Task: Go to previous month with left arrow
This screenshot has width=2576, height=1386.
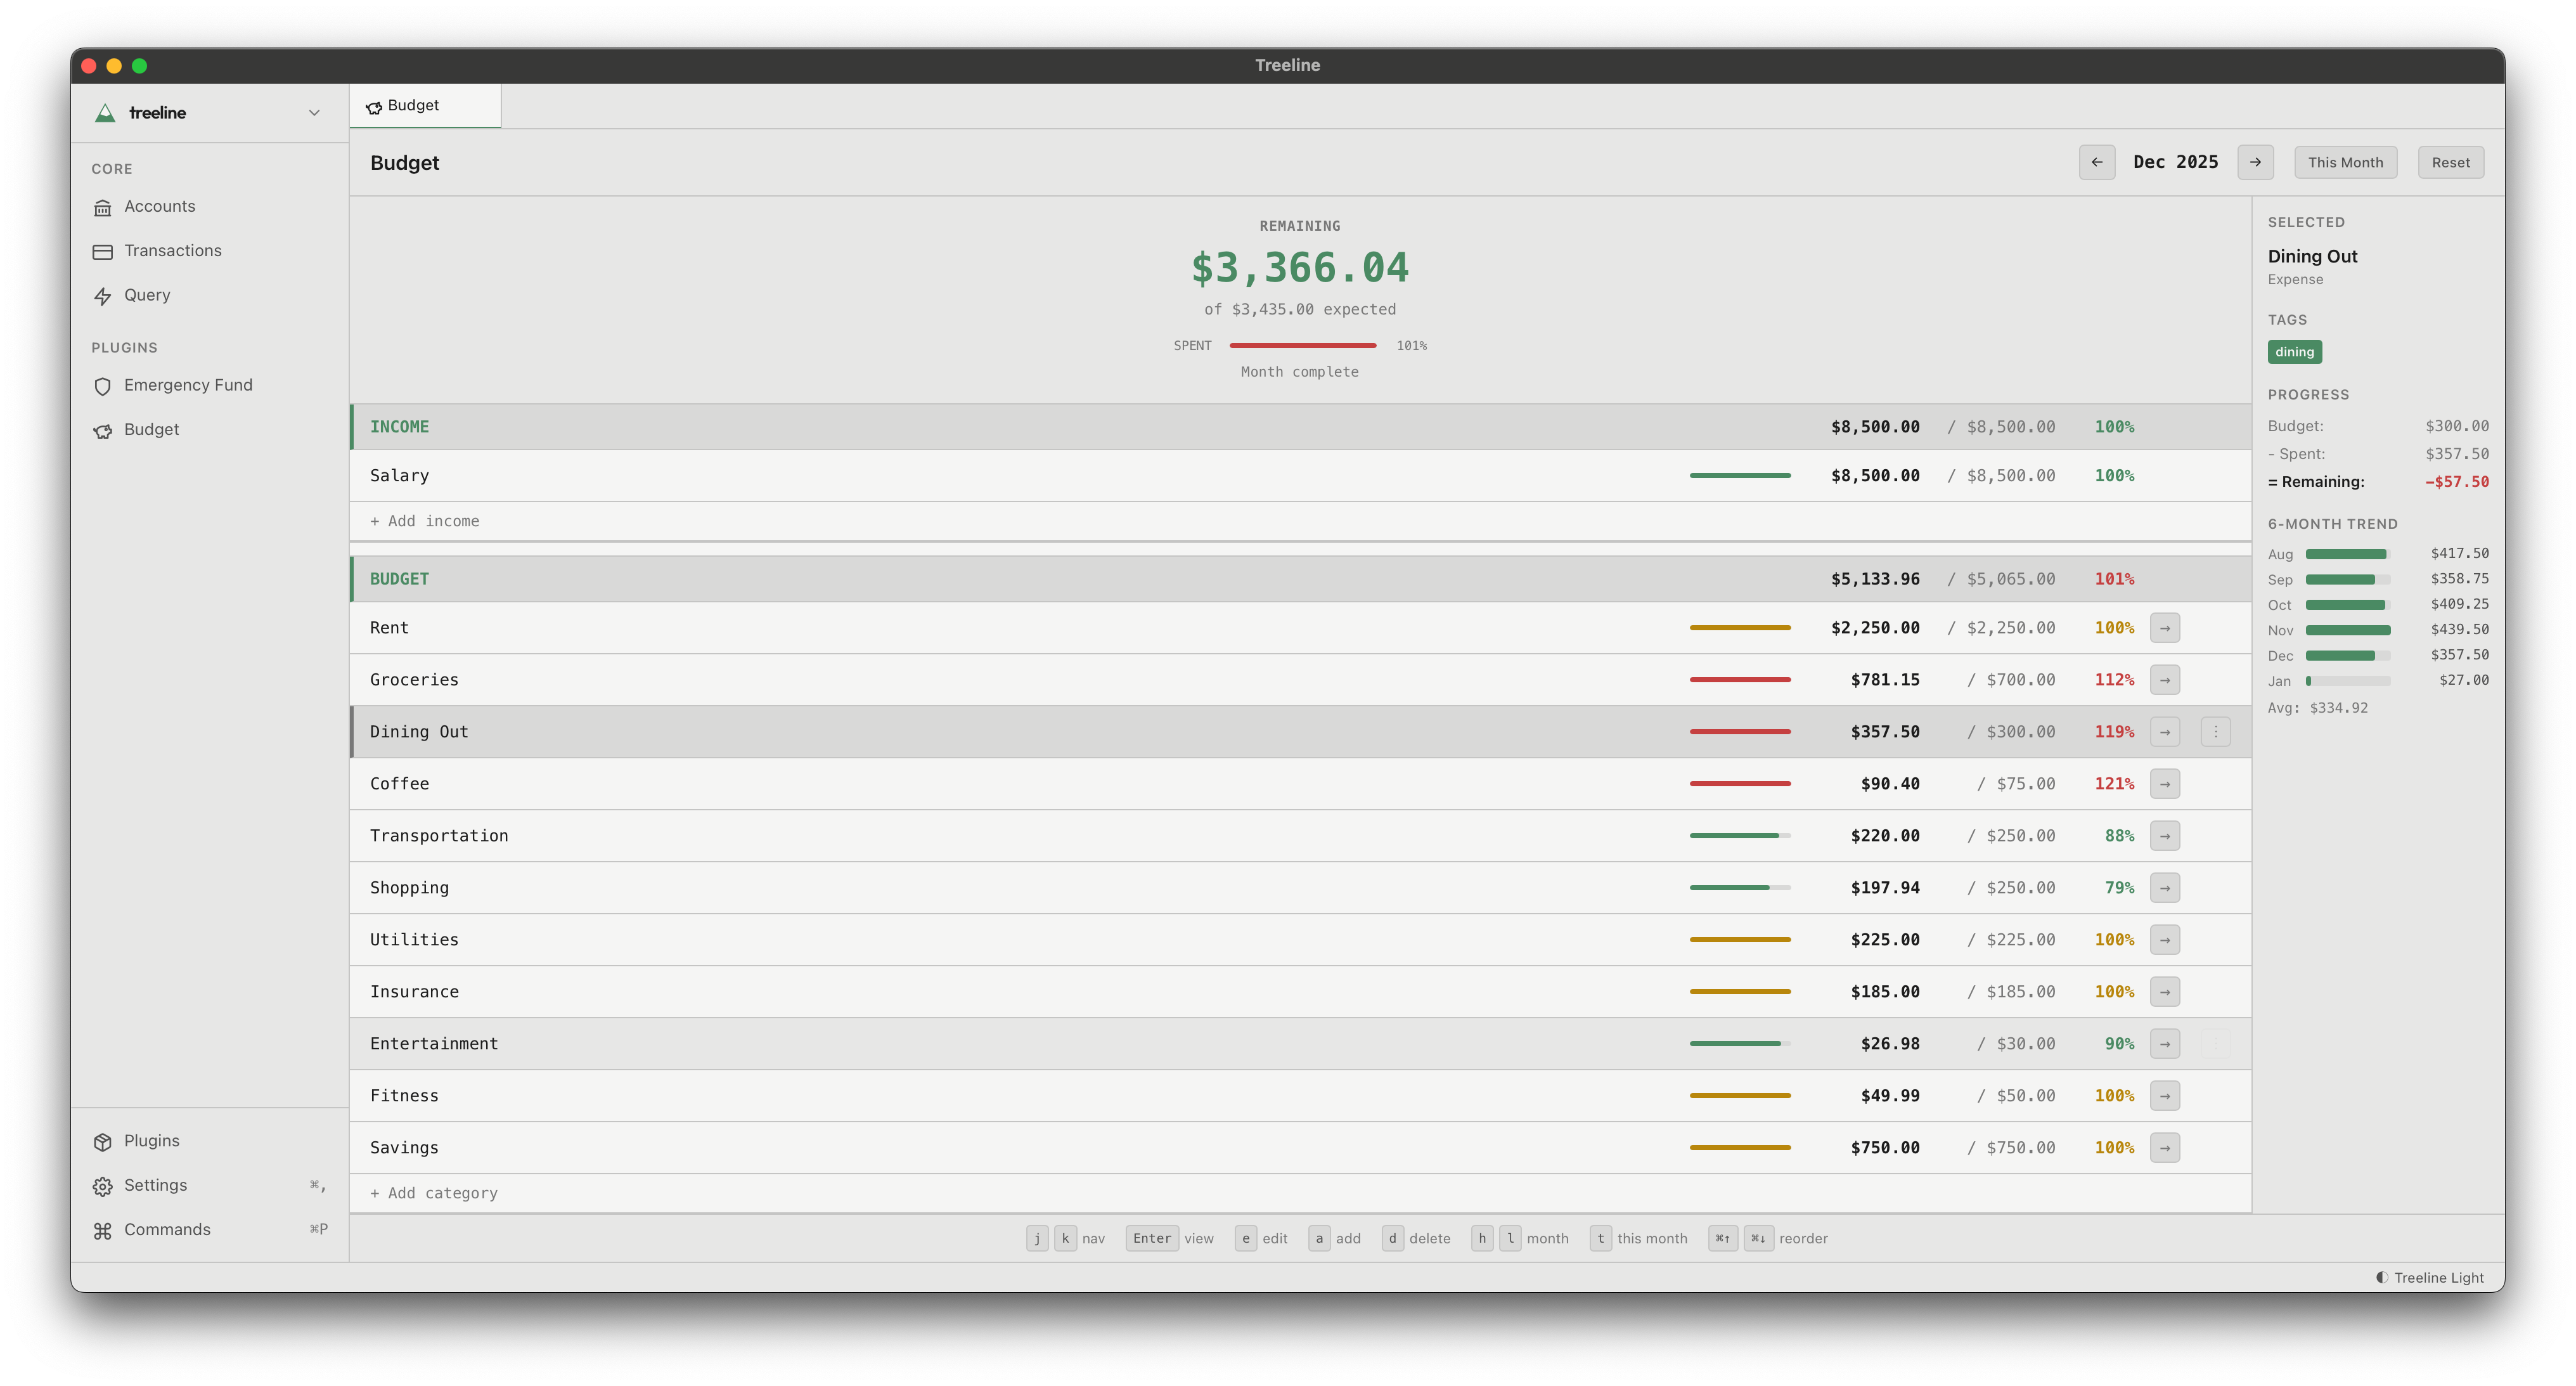Action: point(2097,162)
